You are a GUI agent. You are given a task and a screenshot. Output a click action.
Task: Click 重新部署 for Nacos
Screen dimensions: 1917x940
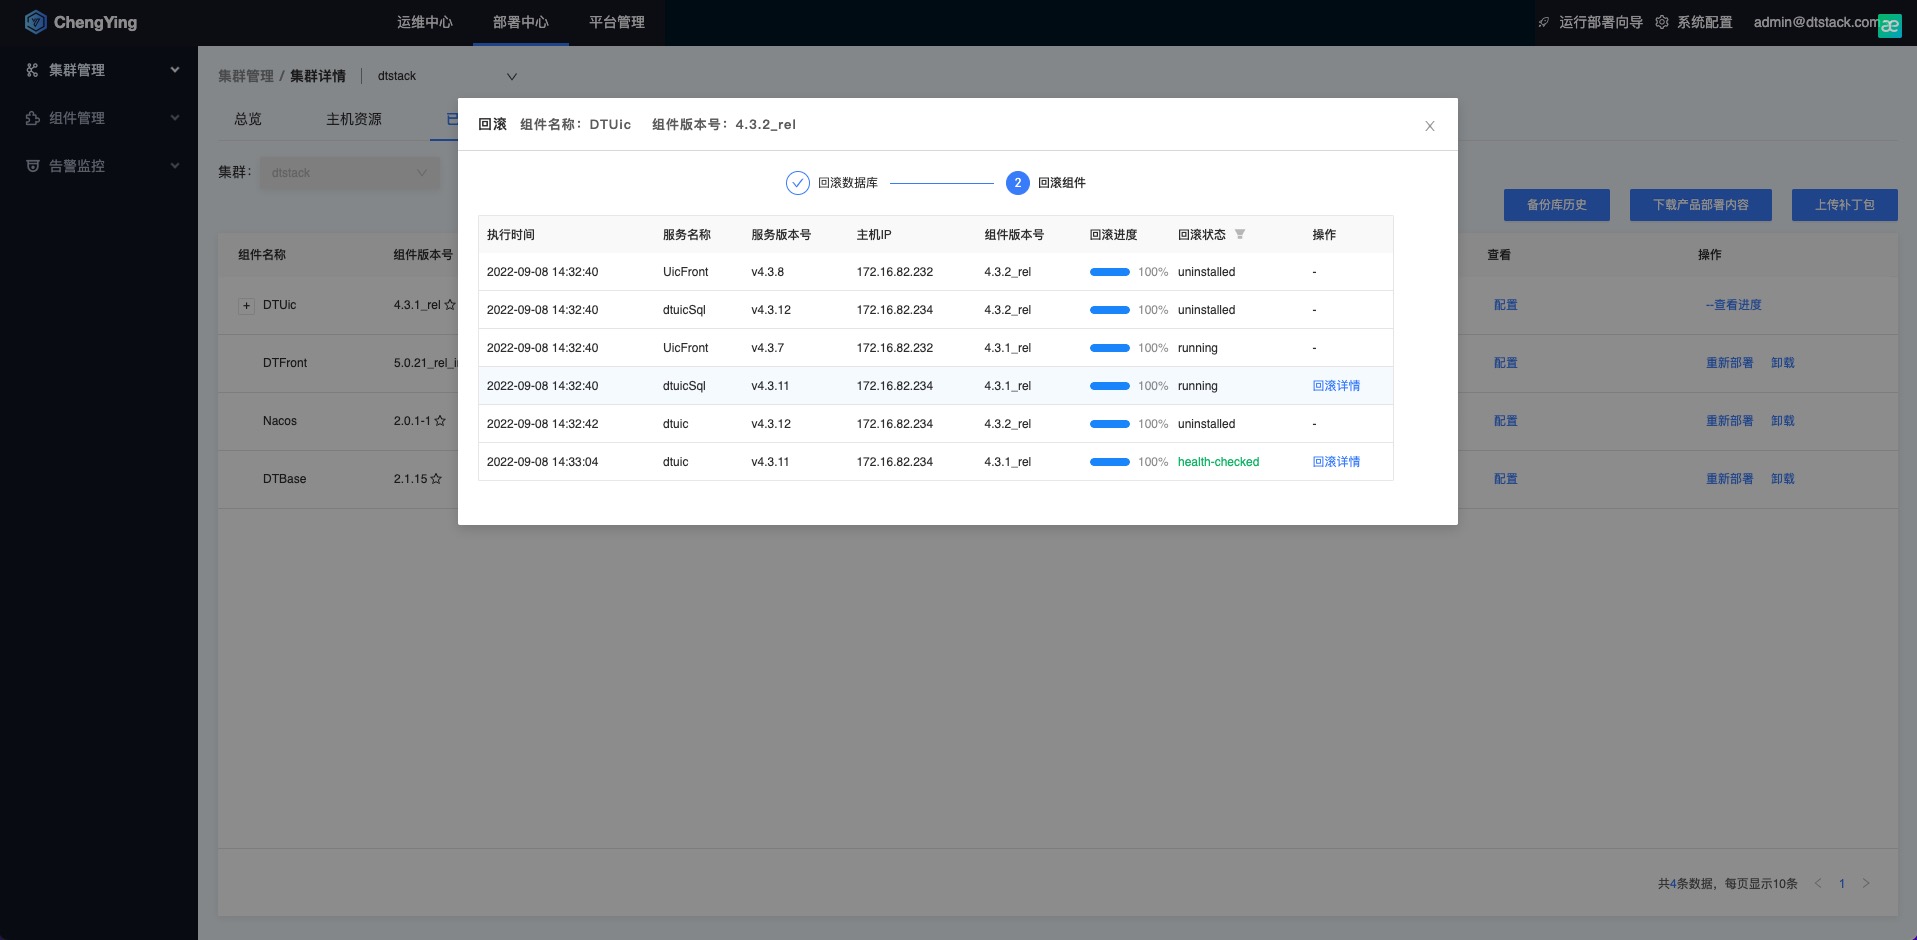[x=1730, y=421]
